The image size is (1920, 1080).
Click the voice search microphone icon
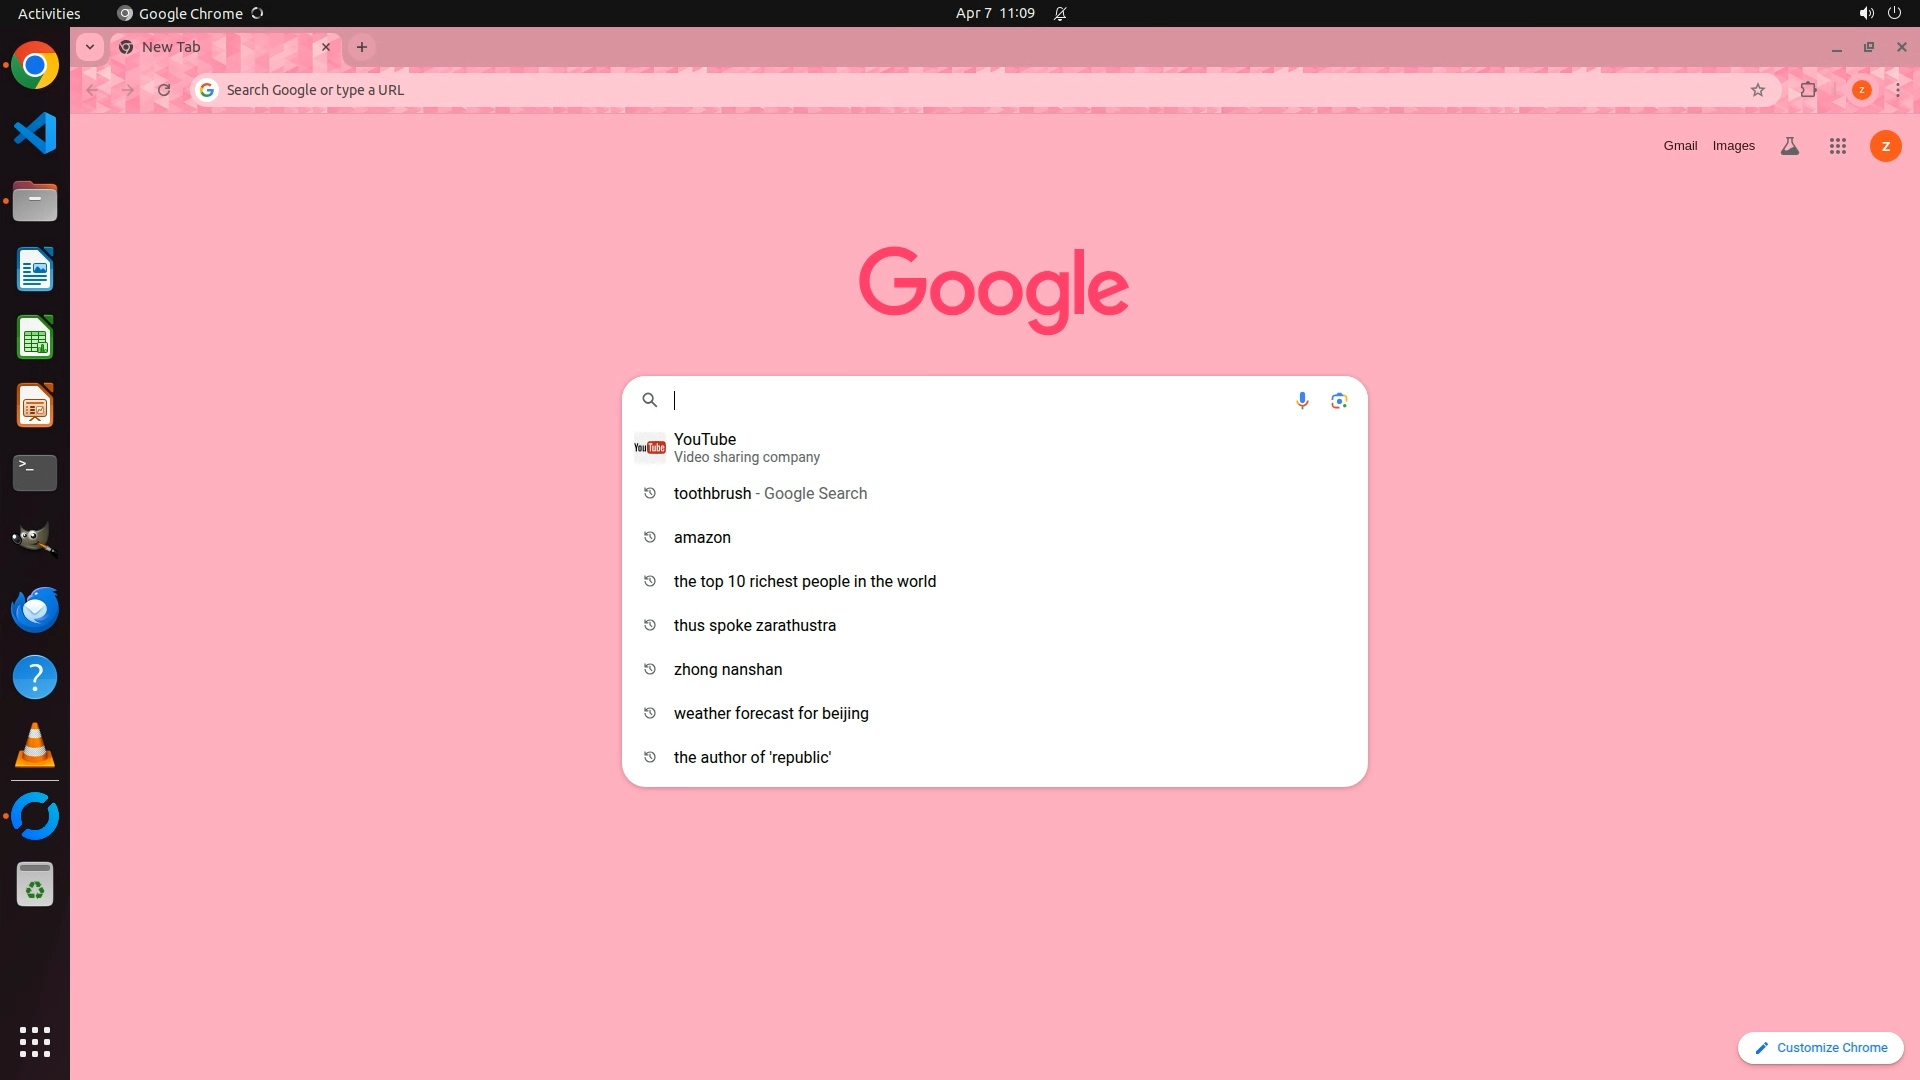coord(1302,401)
